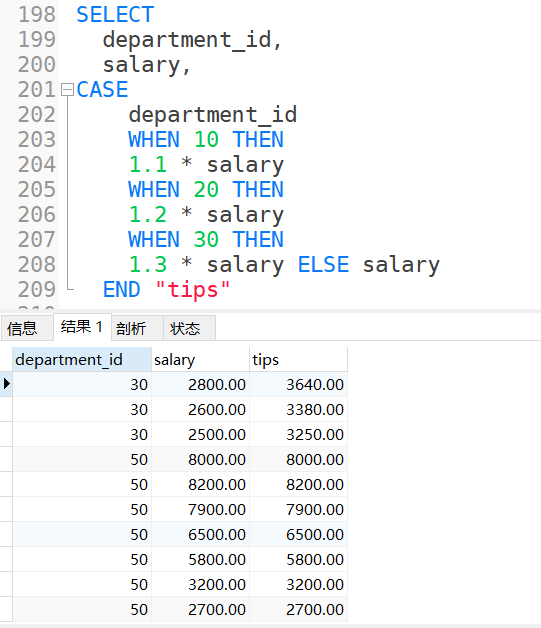Screen dimensions: 541x628
Task: Click the CASE keyword on line 201
Action: click(102, 89)
